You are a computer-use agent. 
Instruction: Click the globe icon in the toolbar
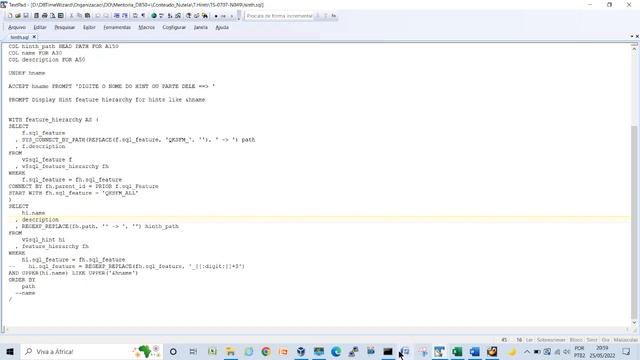point(154,16)
